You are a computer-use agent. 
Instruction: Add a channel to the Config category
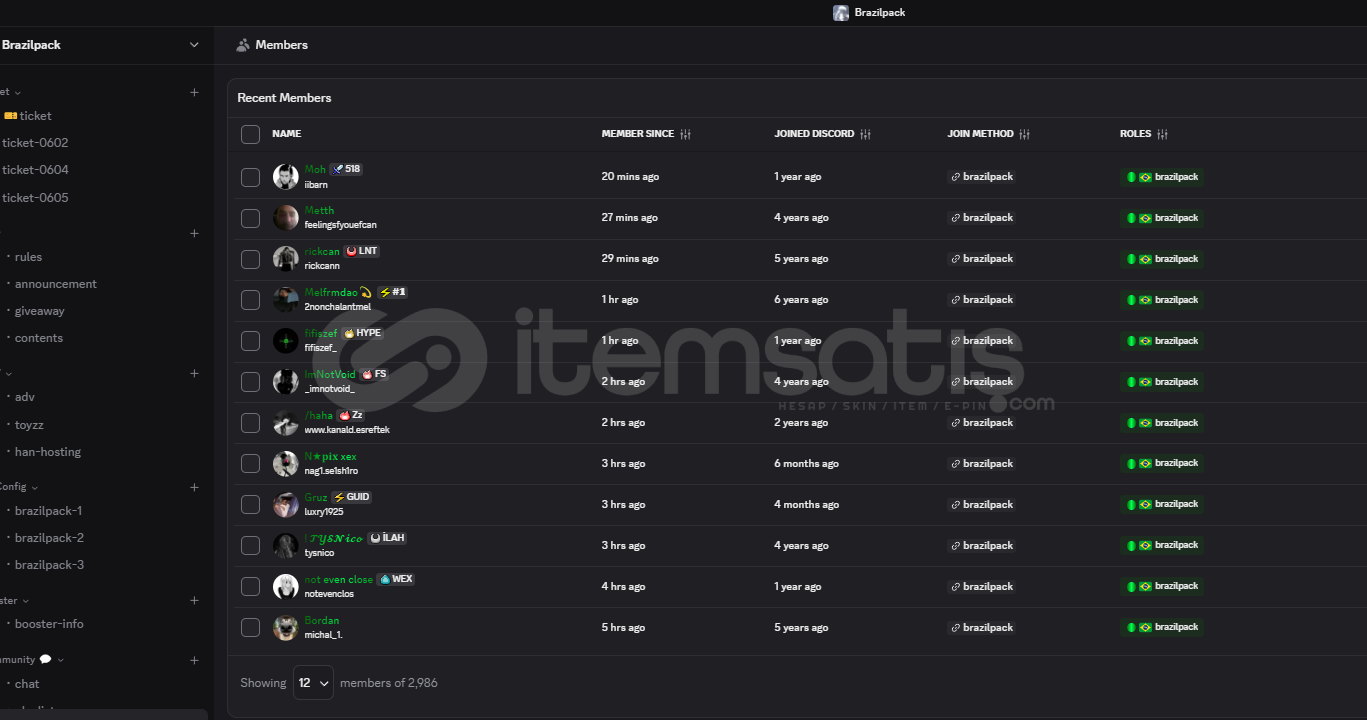coord(194,487)
